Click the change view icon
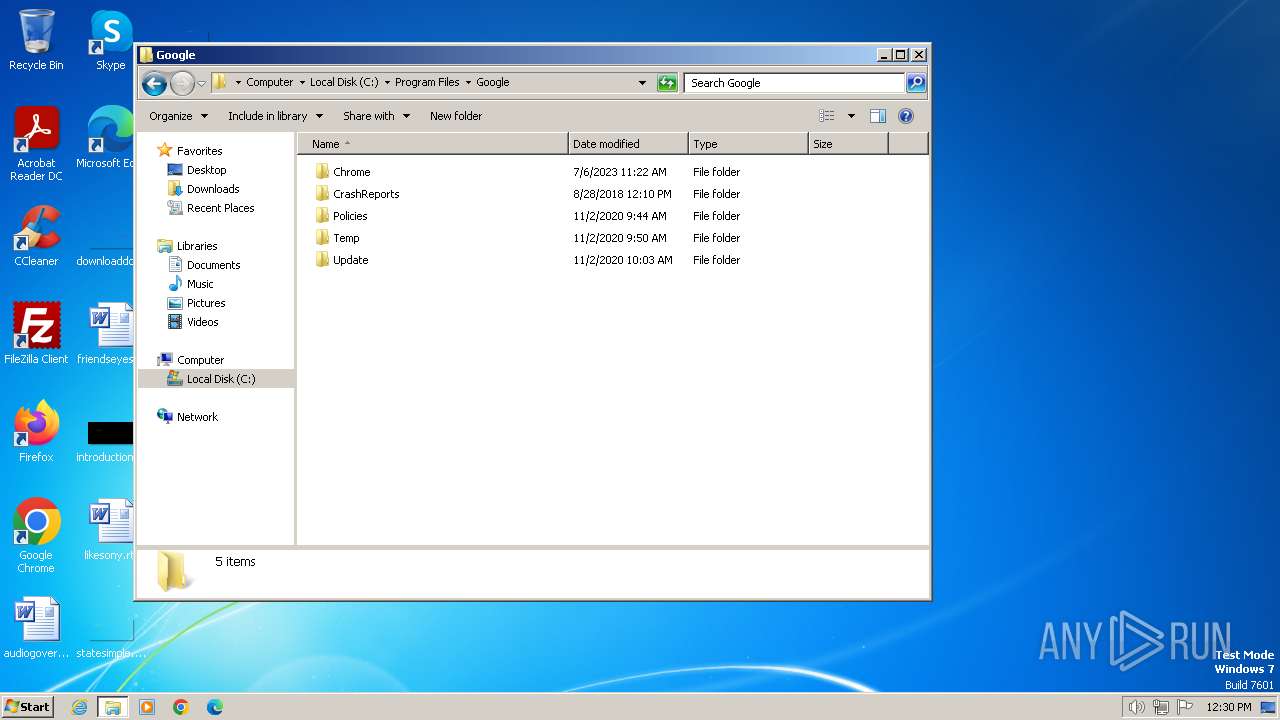Viewport: 1280px width, 720px height. coord(827,116)
